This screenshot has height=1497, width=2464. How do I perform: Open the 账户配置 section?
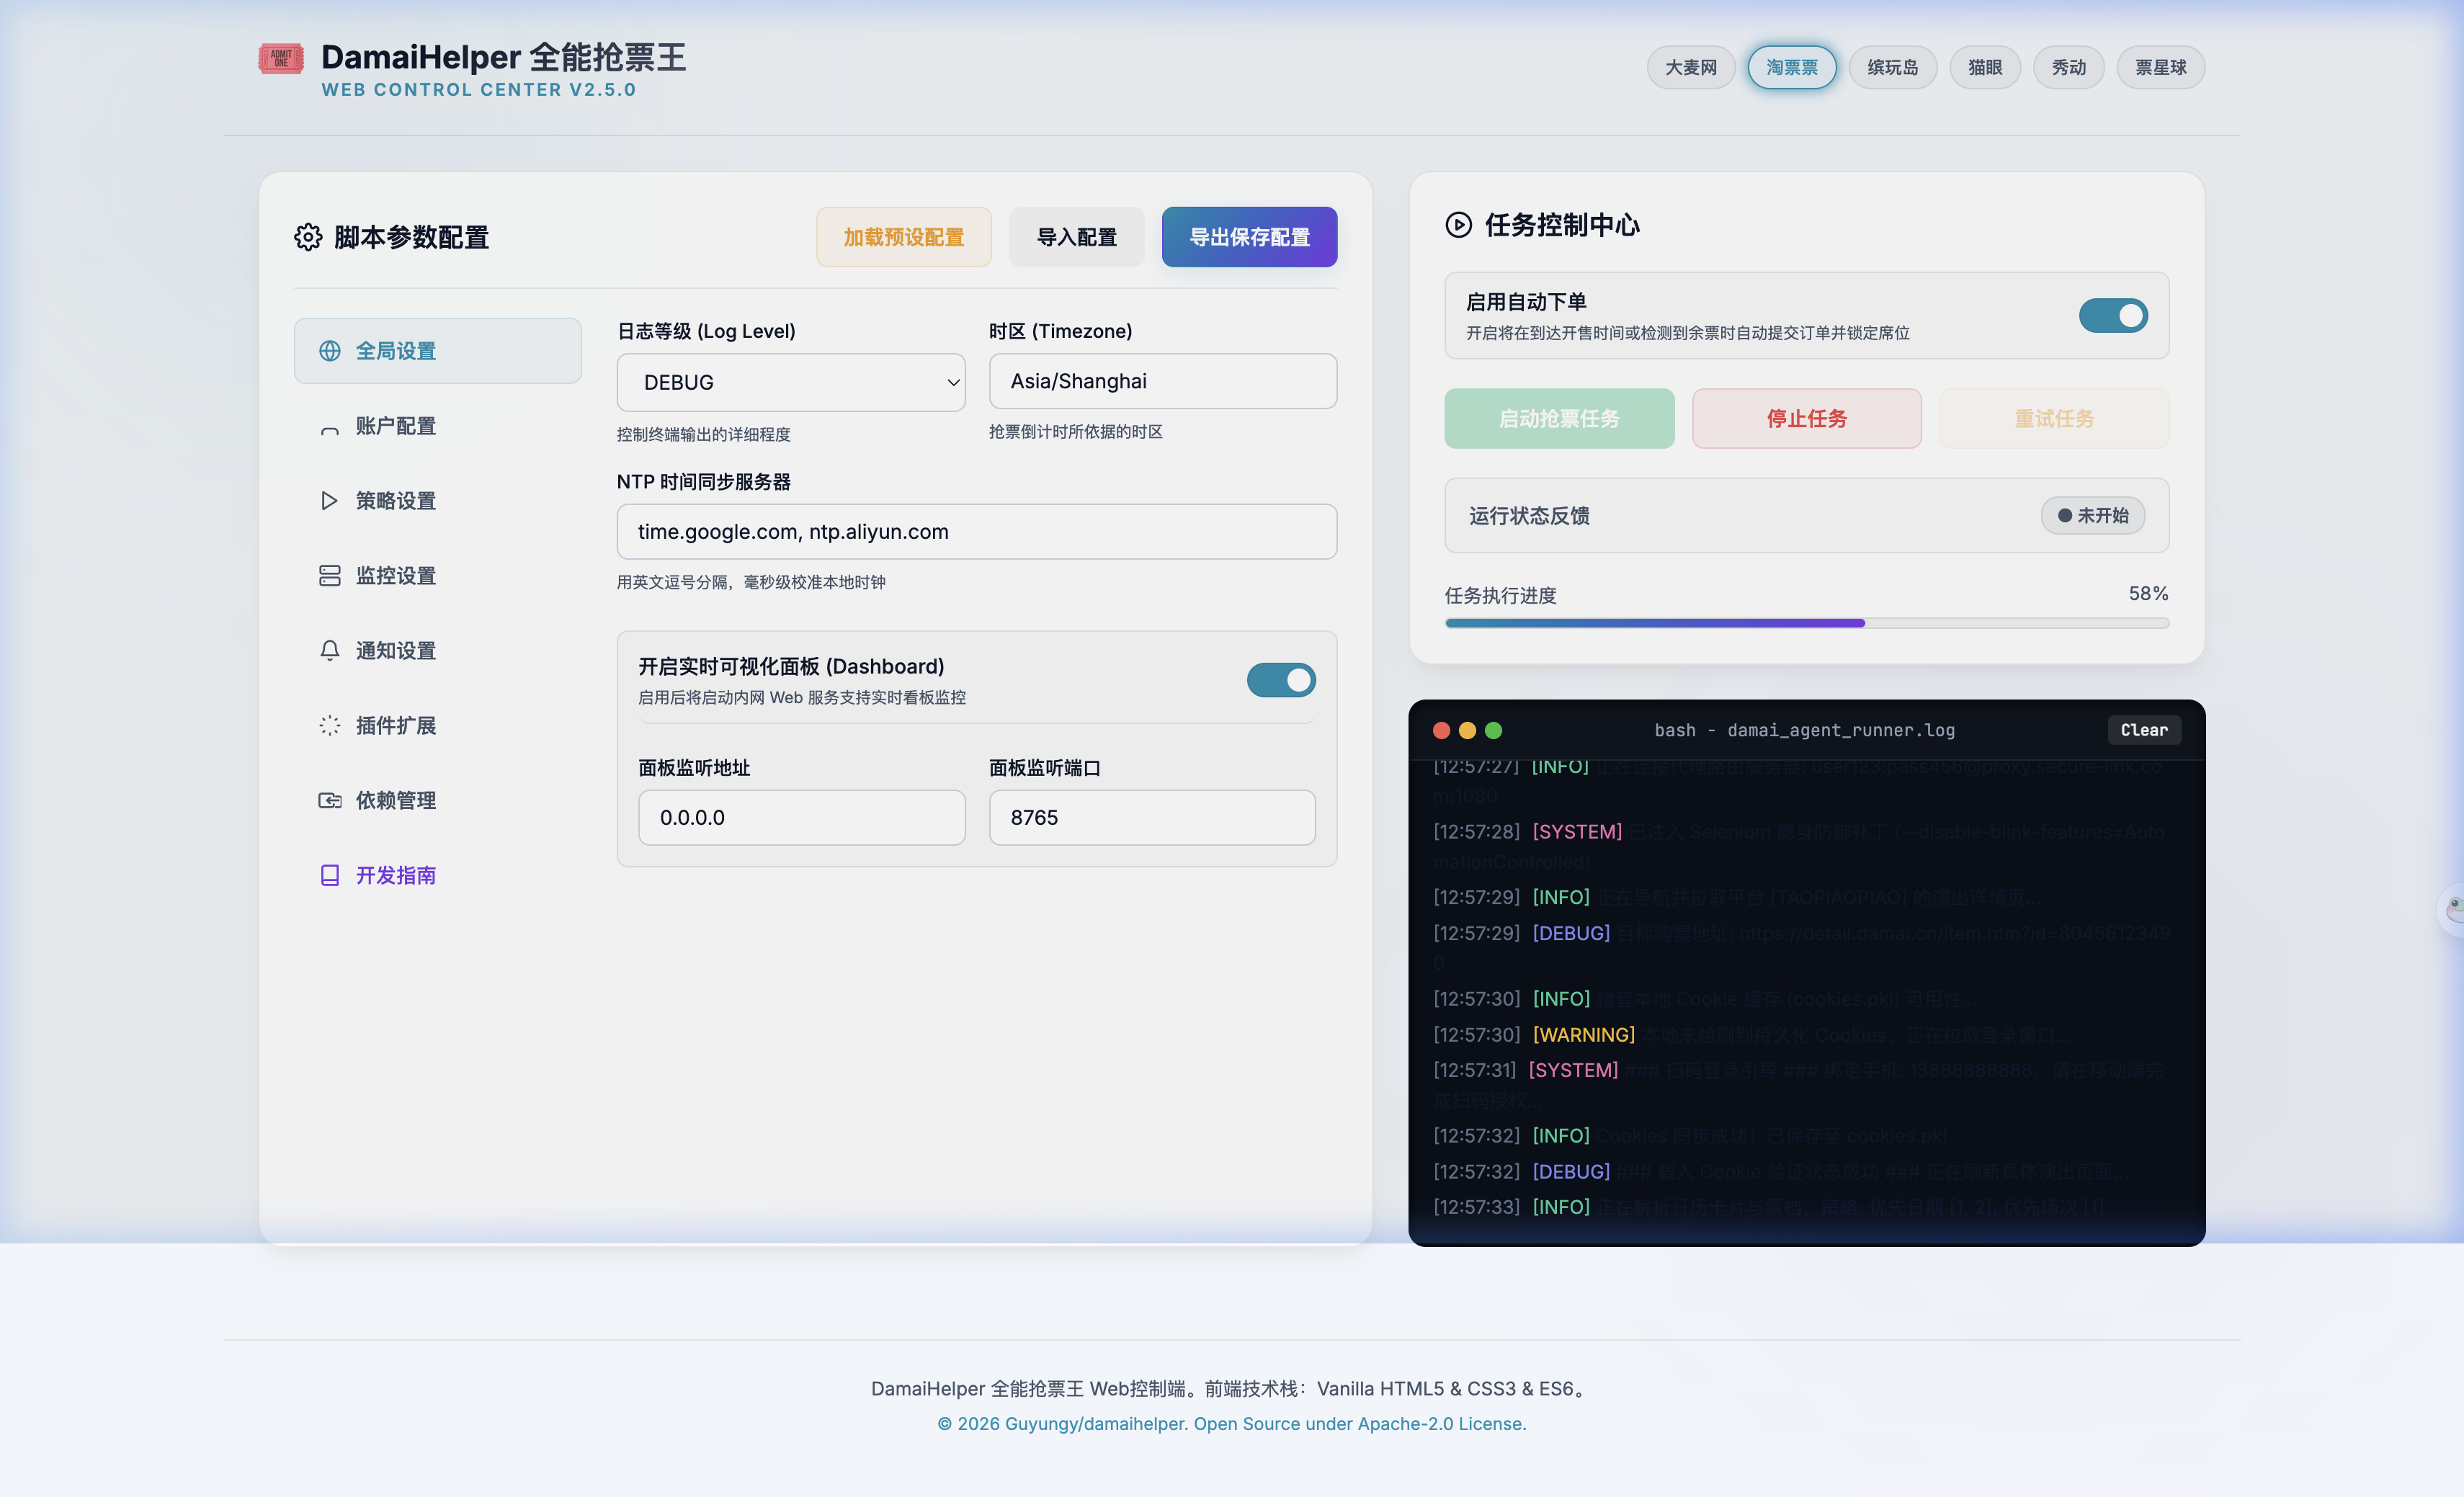[x=438, y=426]
